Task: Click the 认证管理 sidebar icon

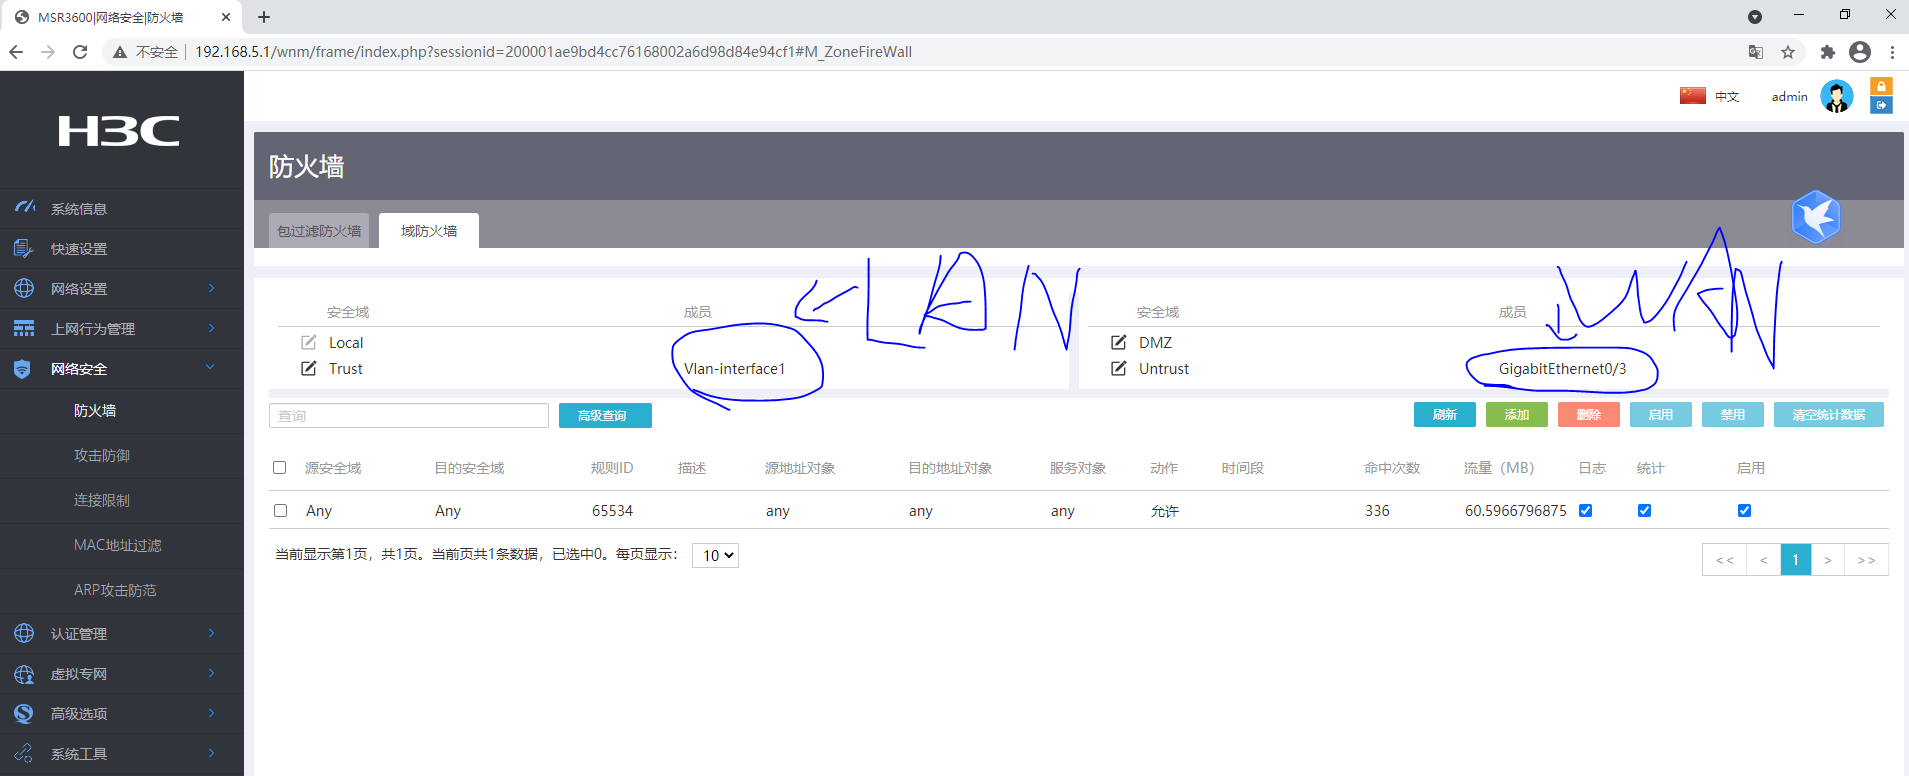Action: pyautogui.click(x=24, y=633)
